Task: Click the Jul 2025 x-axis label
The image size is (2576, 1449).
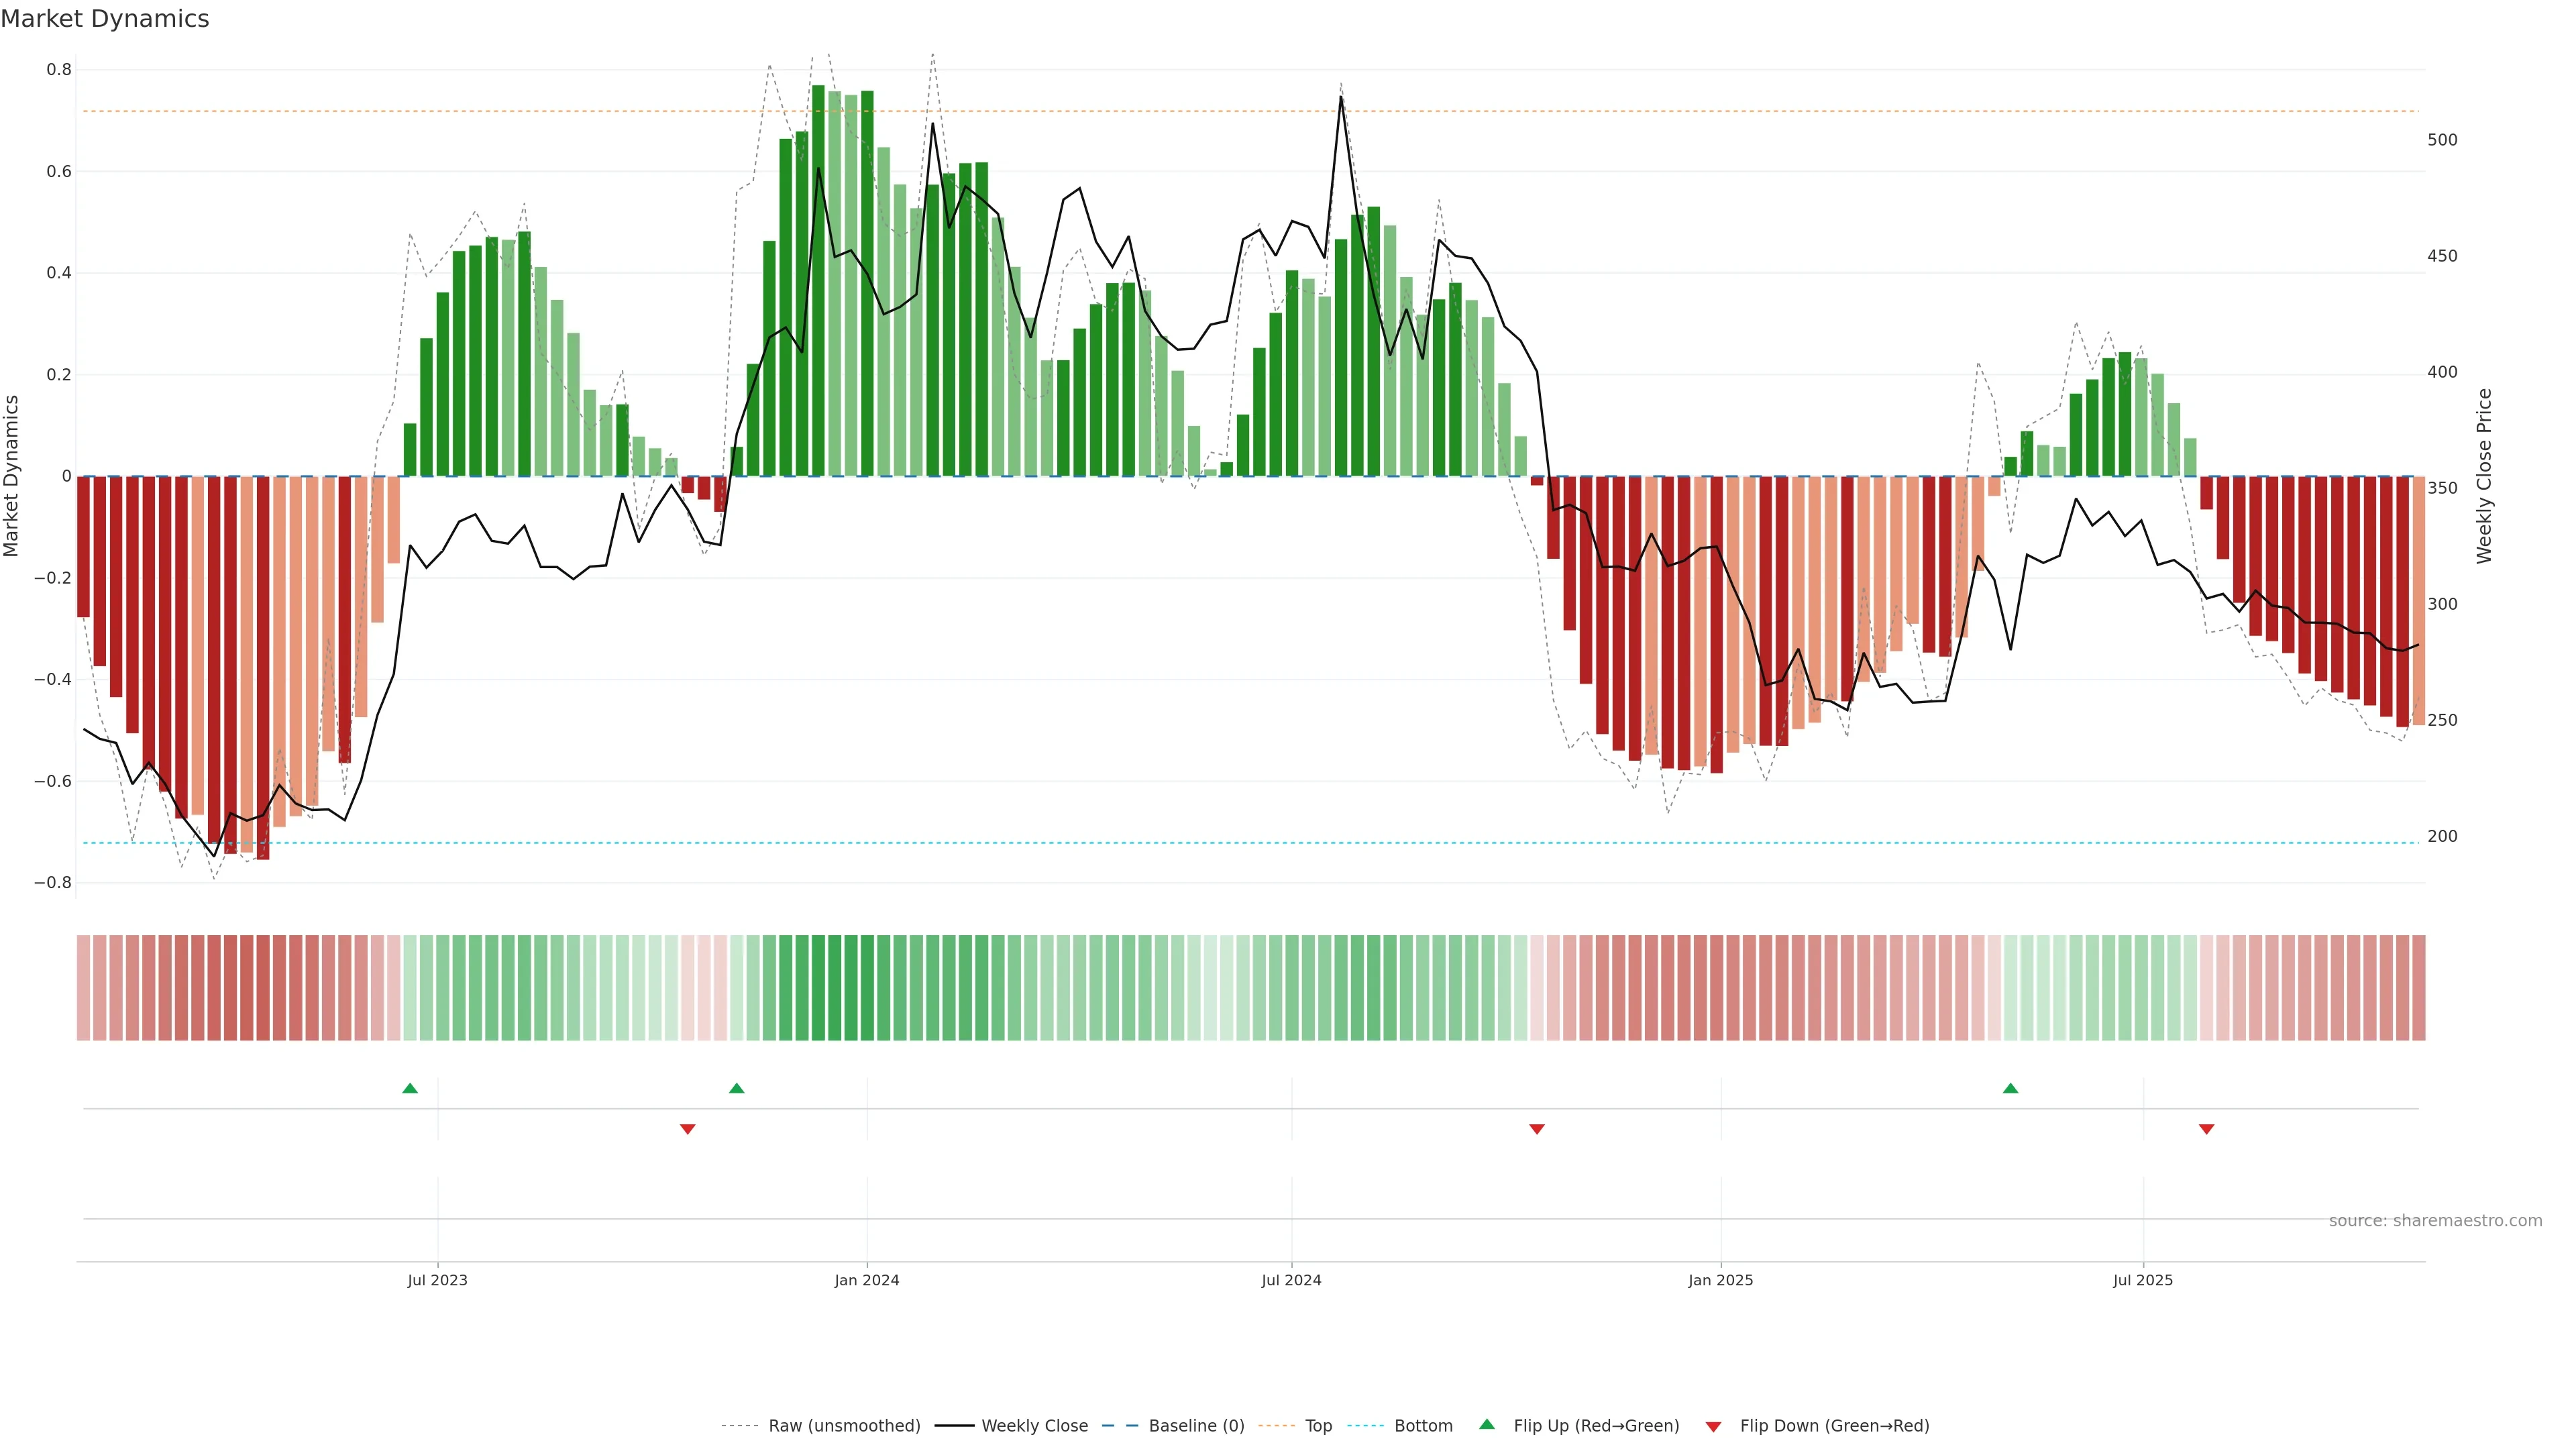Action: tap(2143, 1280)
